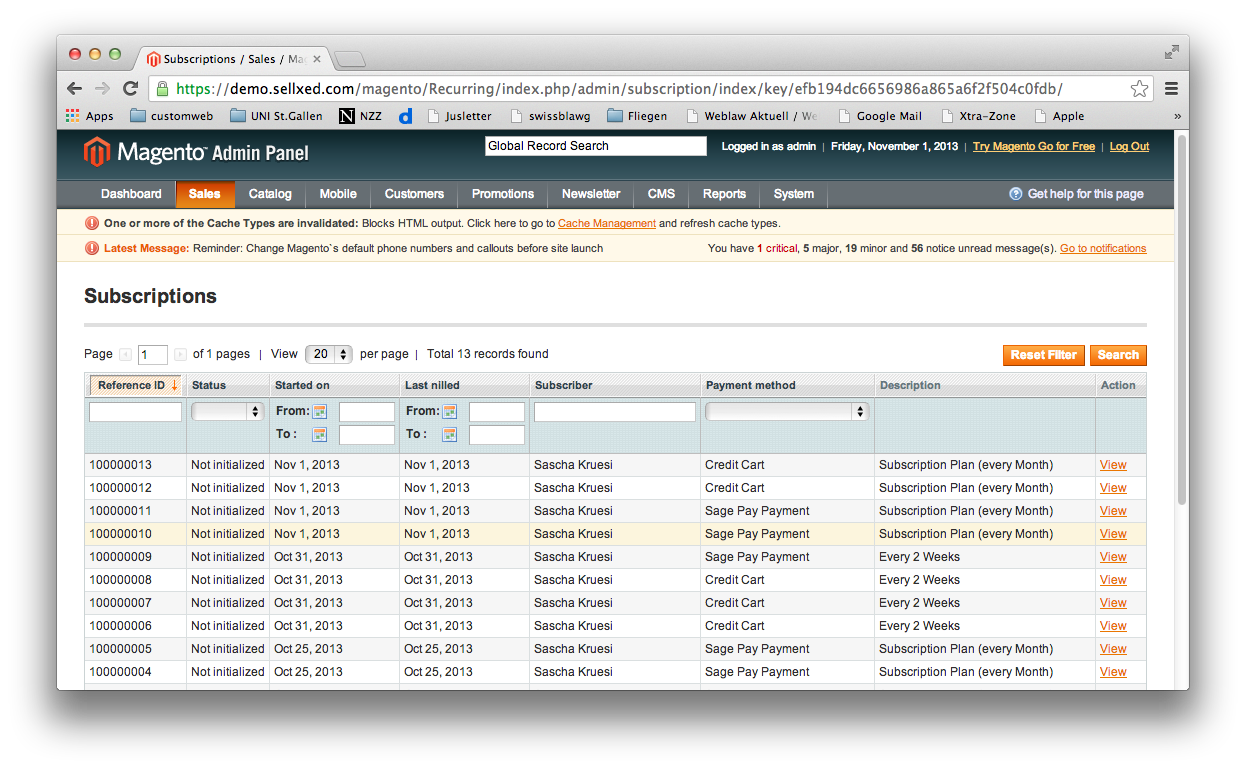Screen dimensions: 1246x769
Task: Open Started on From calendar icon
Action: coord(320,411)
